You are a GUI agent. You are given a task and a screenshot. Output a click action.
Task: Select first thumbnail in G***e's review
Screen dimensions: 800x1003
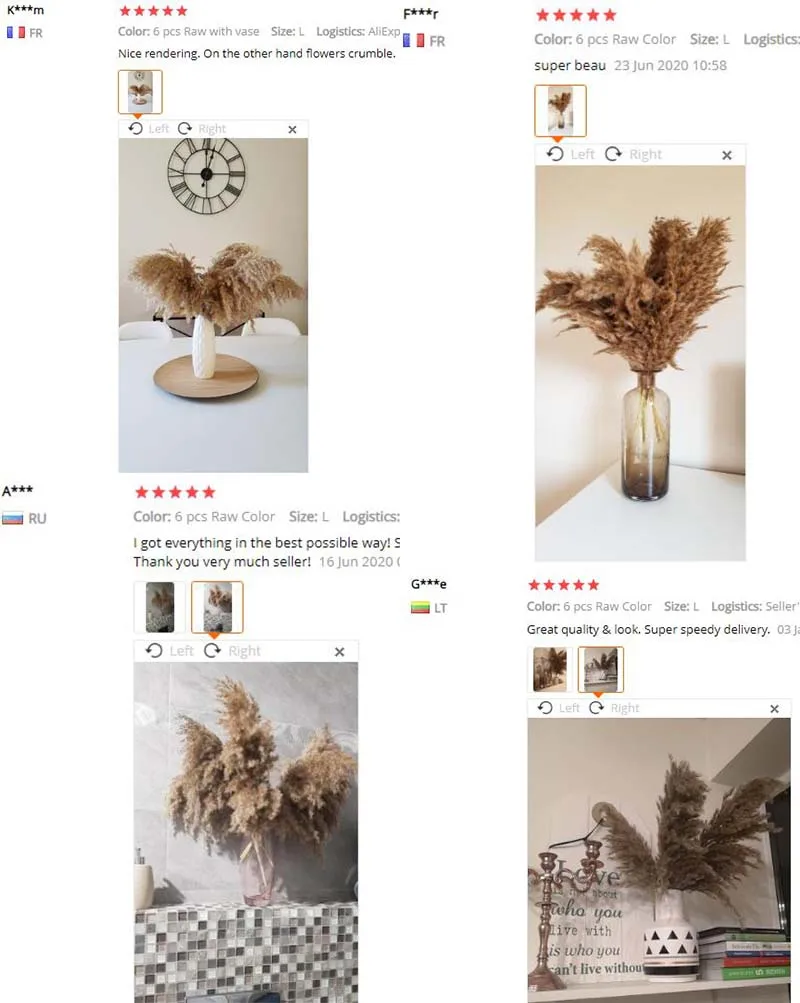click(550, 669)
